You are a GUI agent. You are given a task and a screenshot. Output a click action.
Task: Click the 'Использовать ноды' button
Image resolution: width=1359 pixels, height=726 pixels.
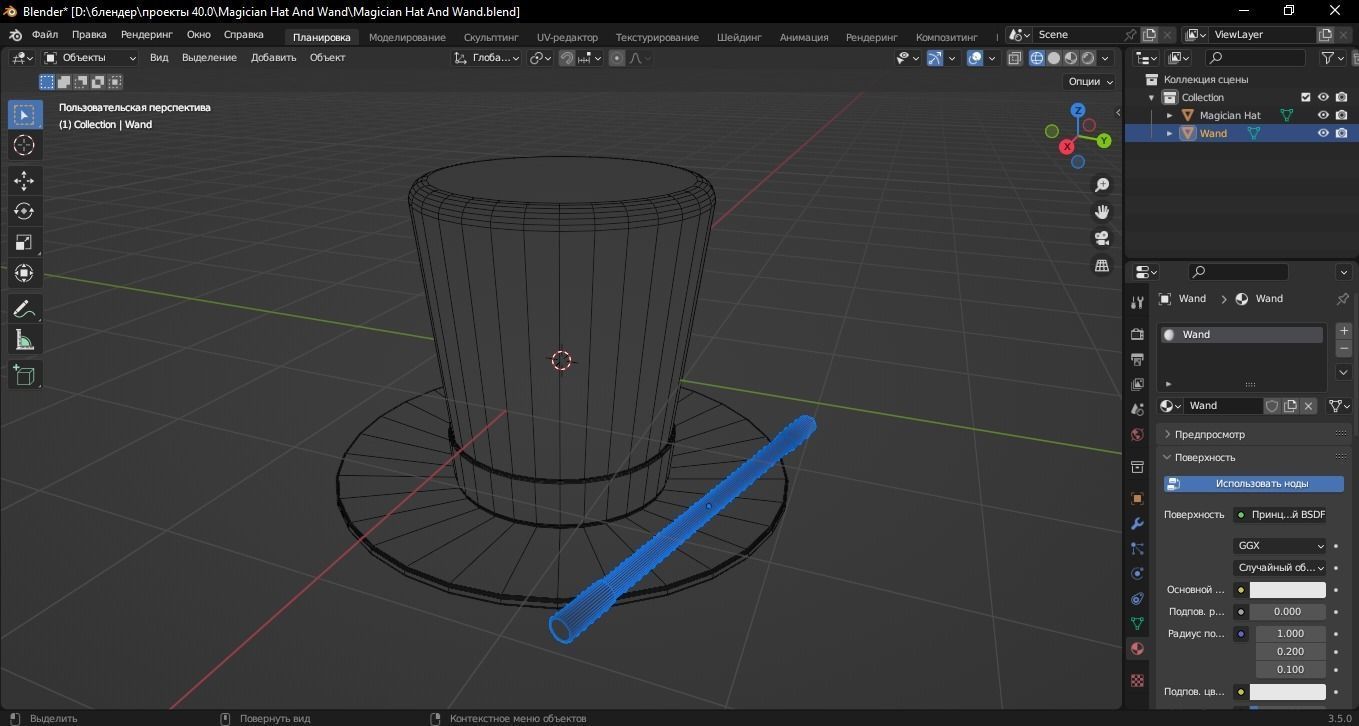[1254, 484]
